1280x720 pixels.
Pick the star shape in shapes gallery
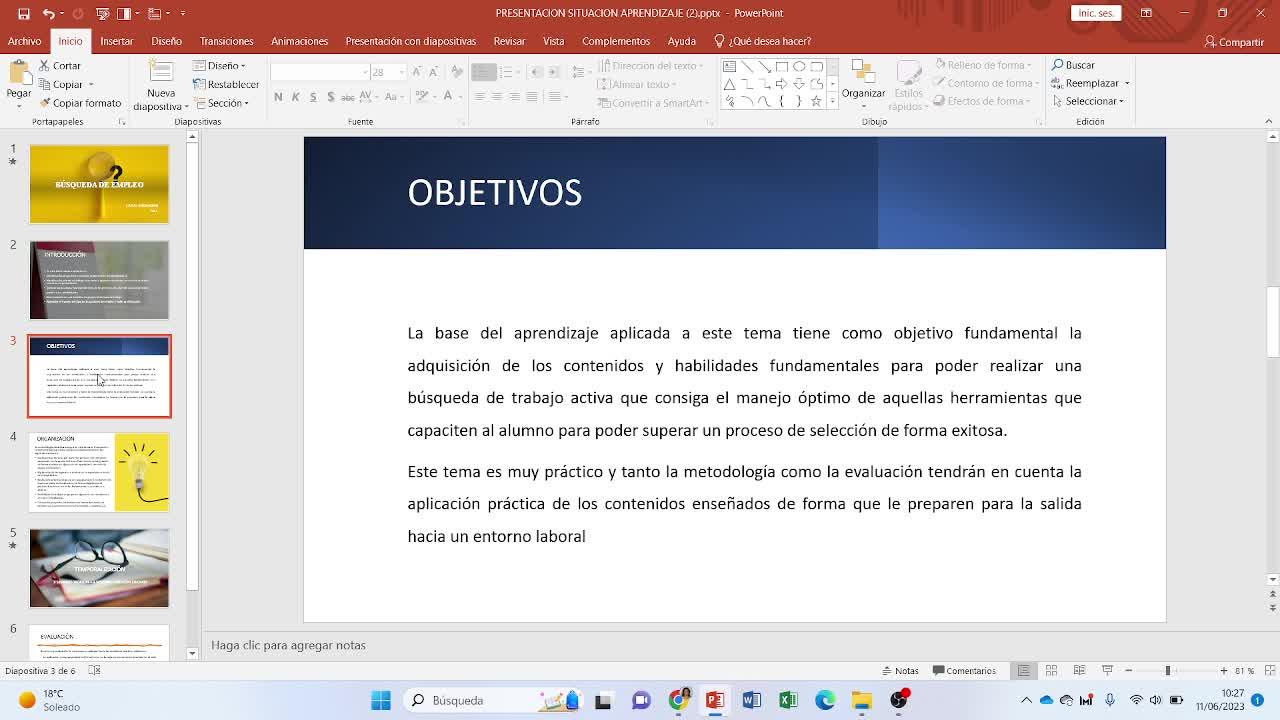(x=816, y=101)
